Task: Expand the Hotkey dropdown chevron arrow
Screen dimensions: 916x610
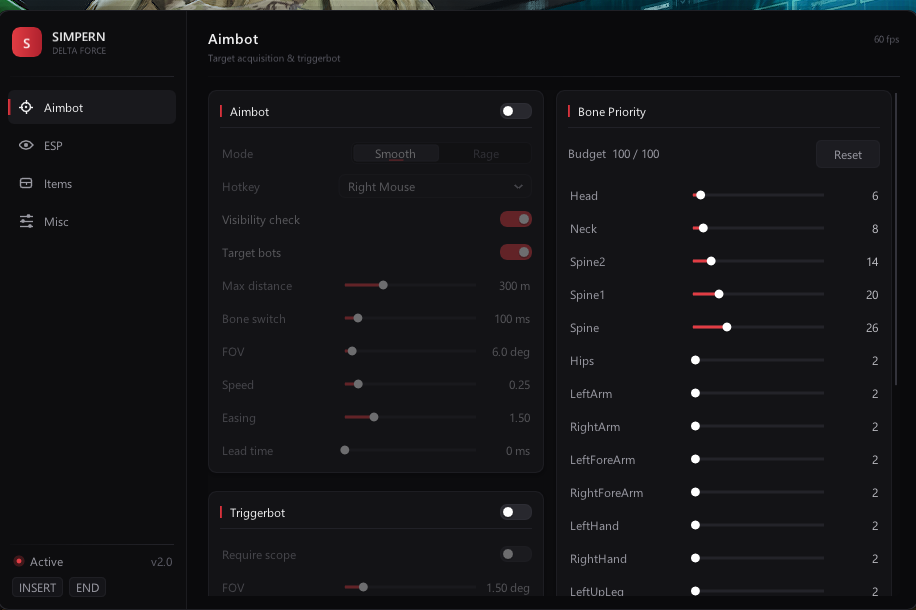Action: point(518,187)
